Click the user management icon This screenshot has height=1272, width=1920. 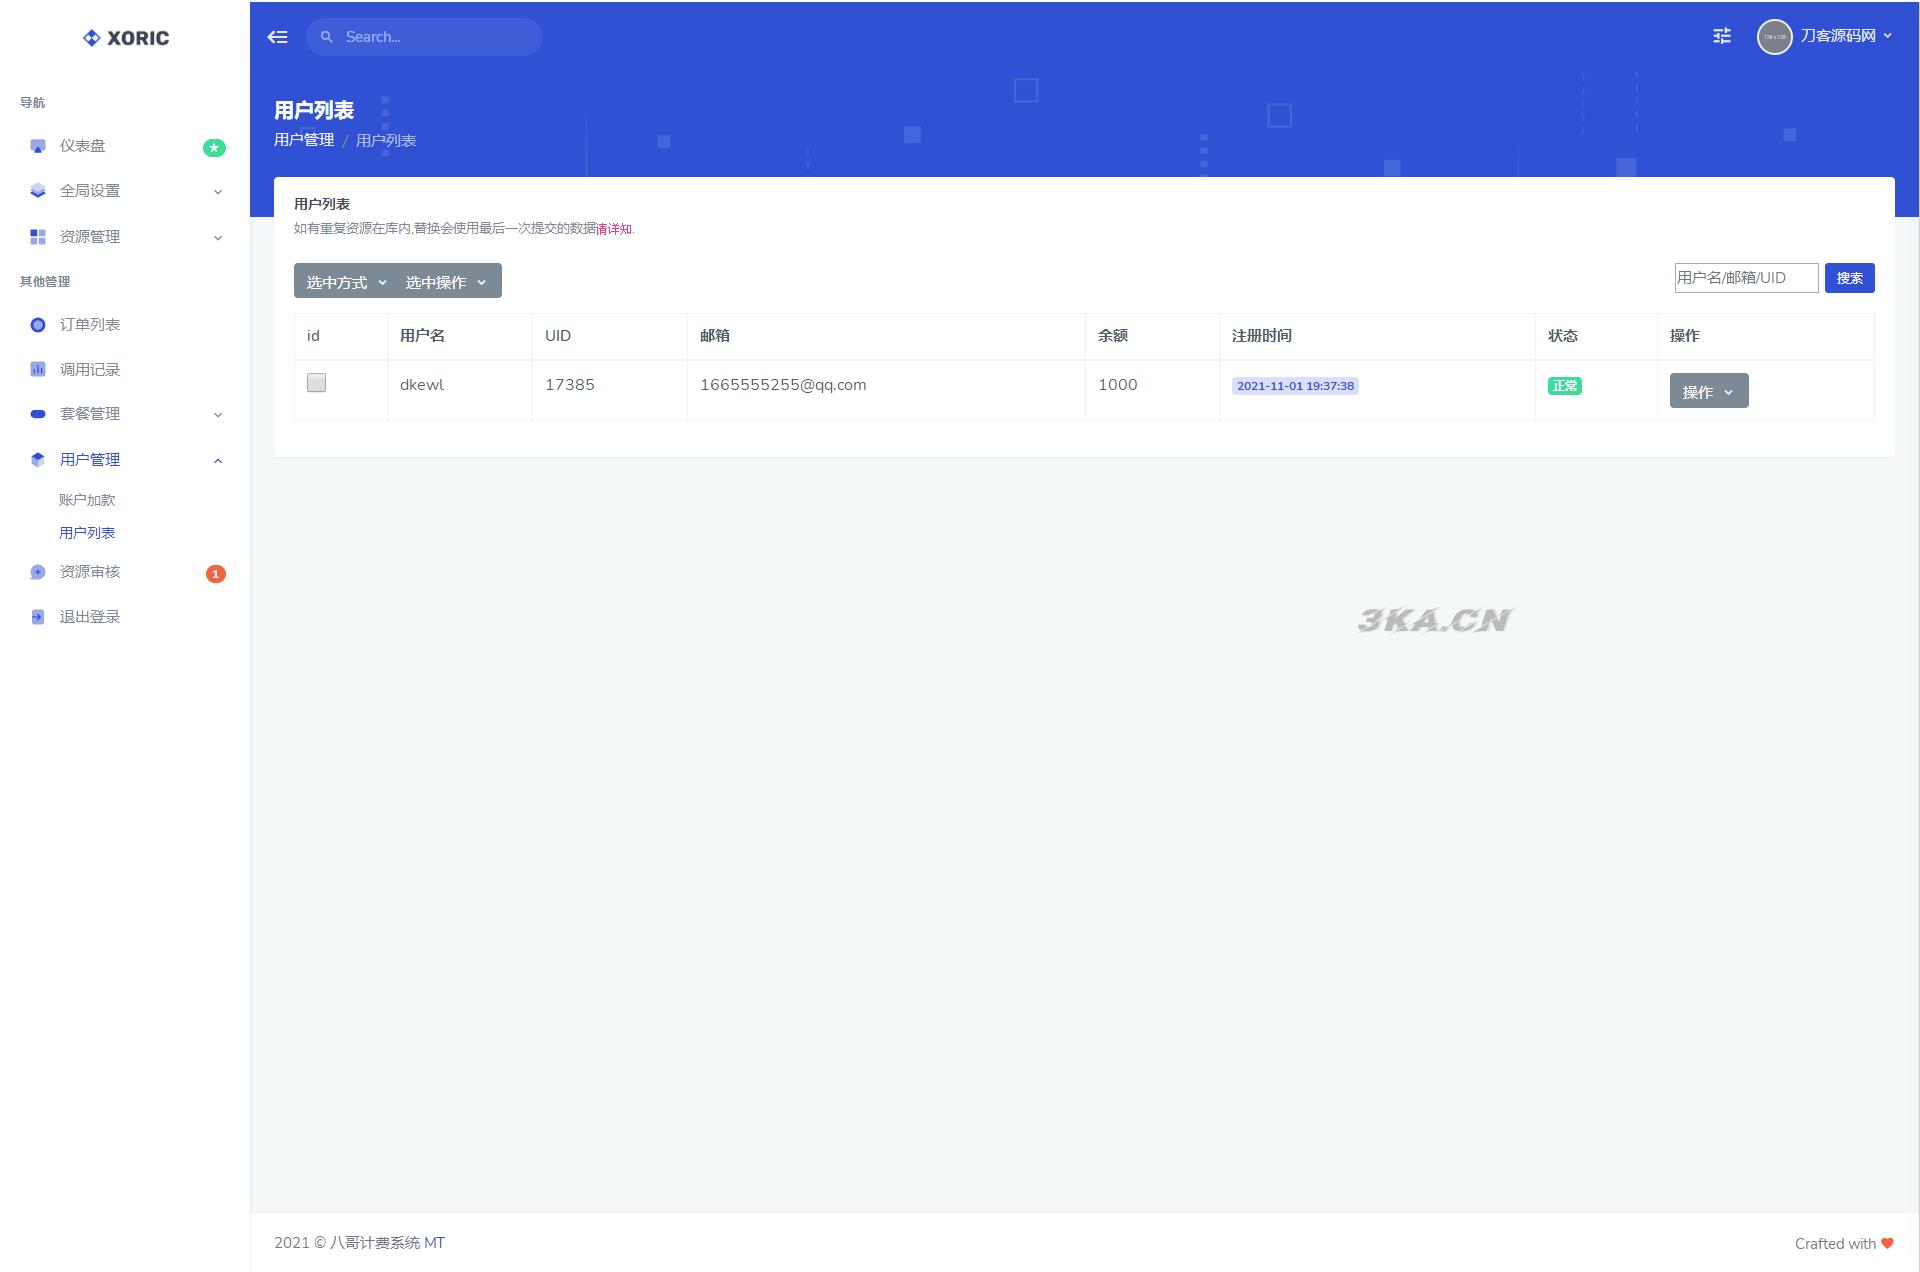tap(38, 459)
